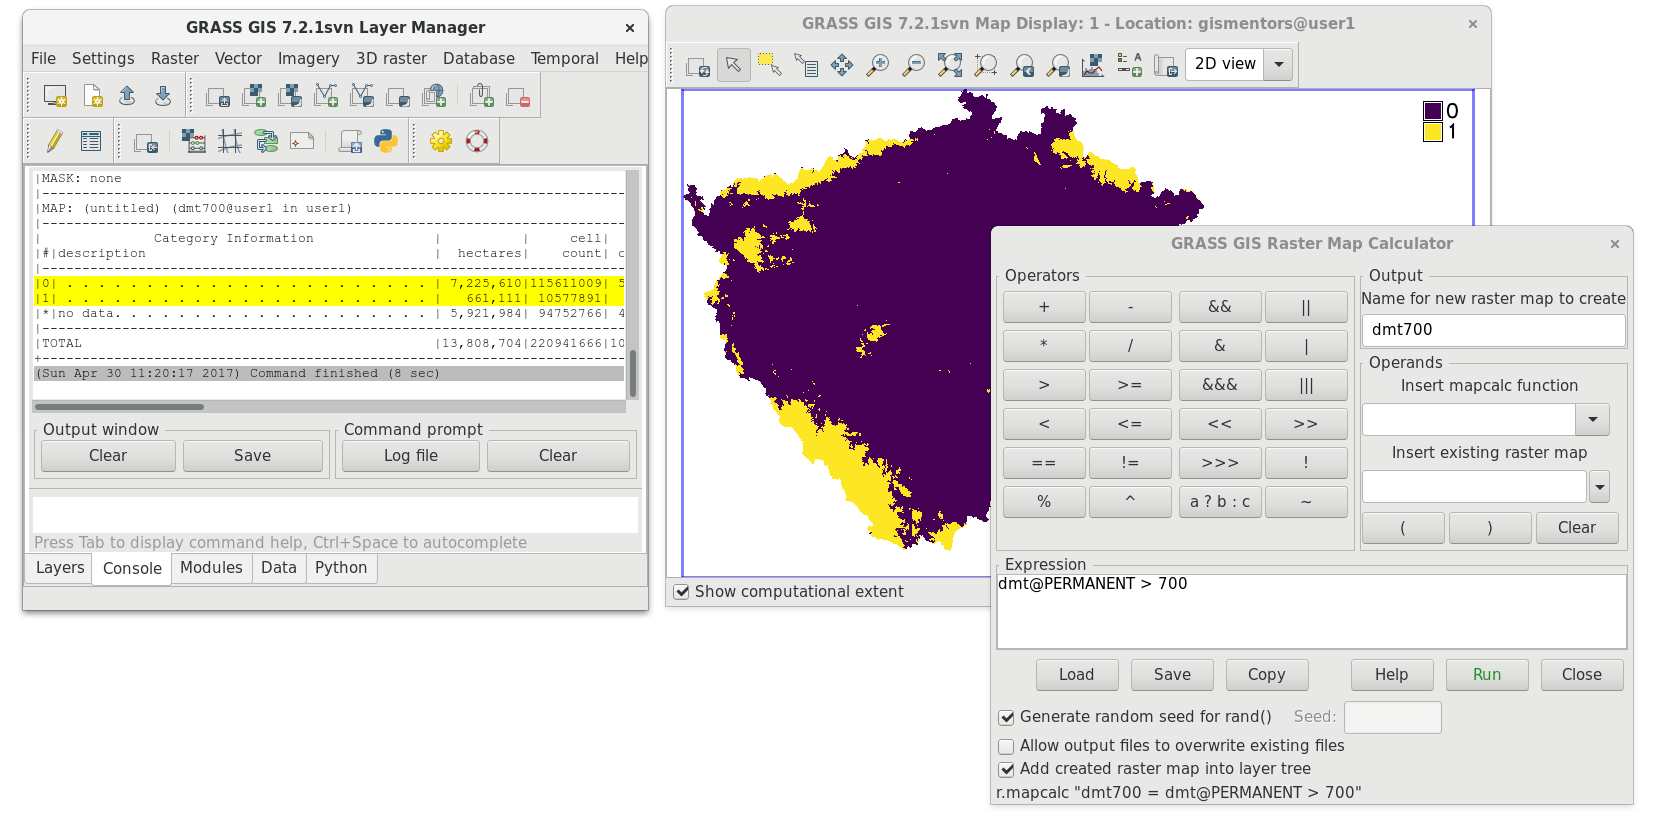Screen dimensions: 1653x816
Task: Expand Insert mapcalc function dropdown
Action: [x=1592, y=420]
